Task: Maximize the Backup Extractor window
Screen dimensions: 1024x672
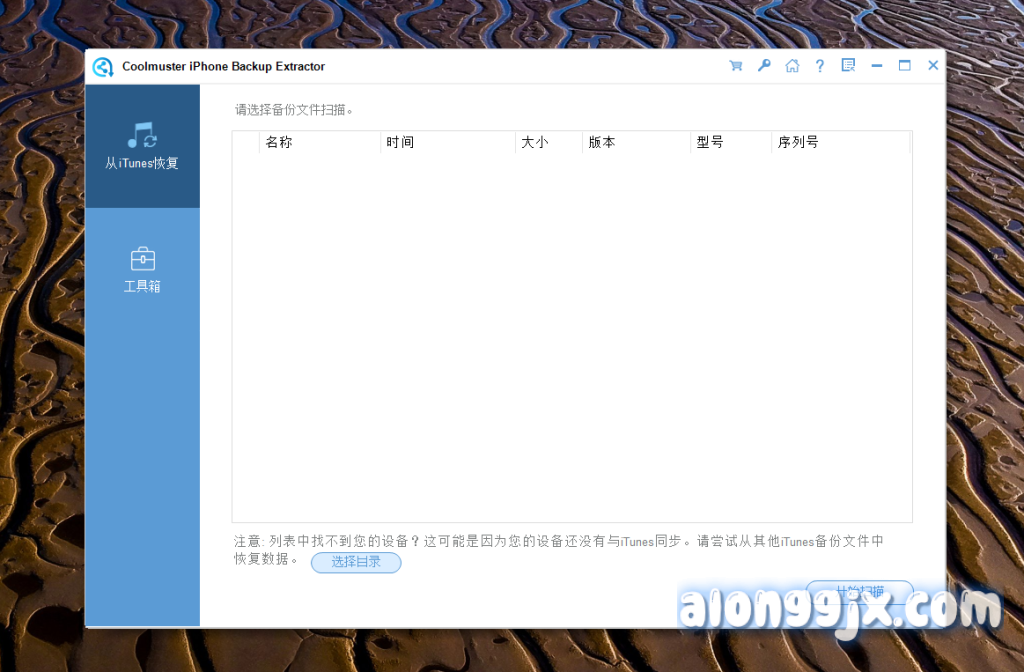Action: pyautogui.click(x=905, y=66)
